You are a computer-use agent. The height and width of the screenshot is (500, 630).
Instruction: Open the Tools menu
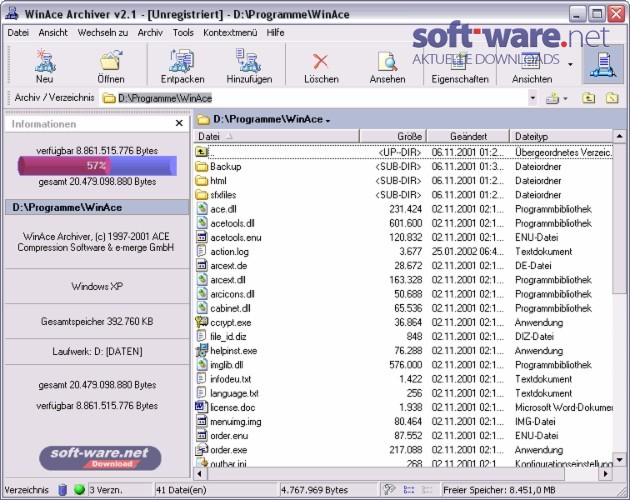tap(183, 33)
